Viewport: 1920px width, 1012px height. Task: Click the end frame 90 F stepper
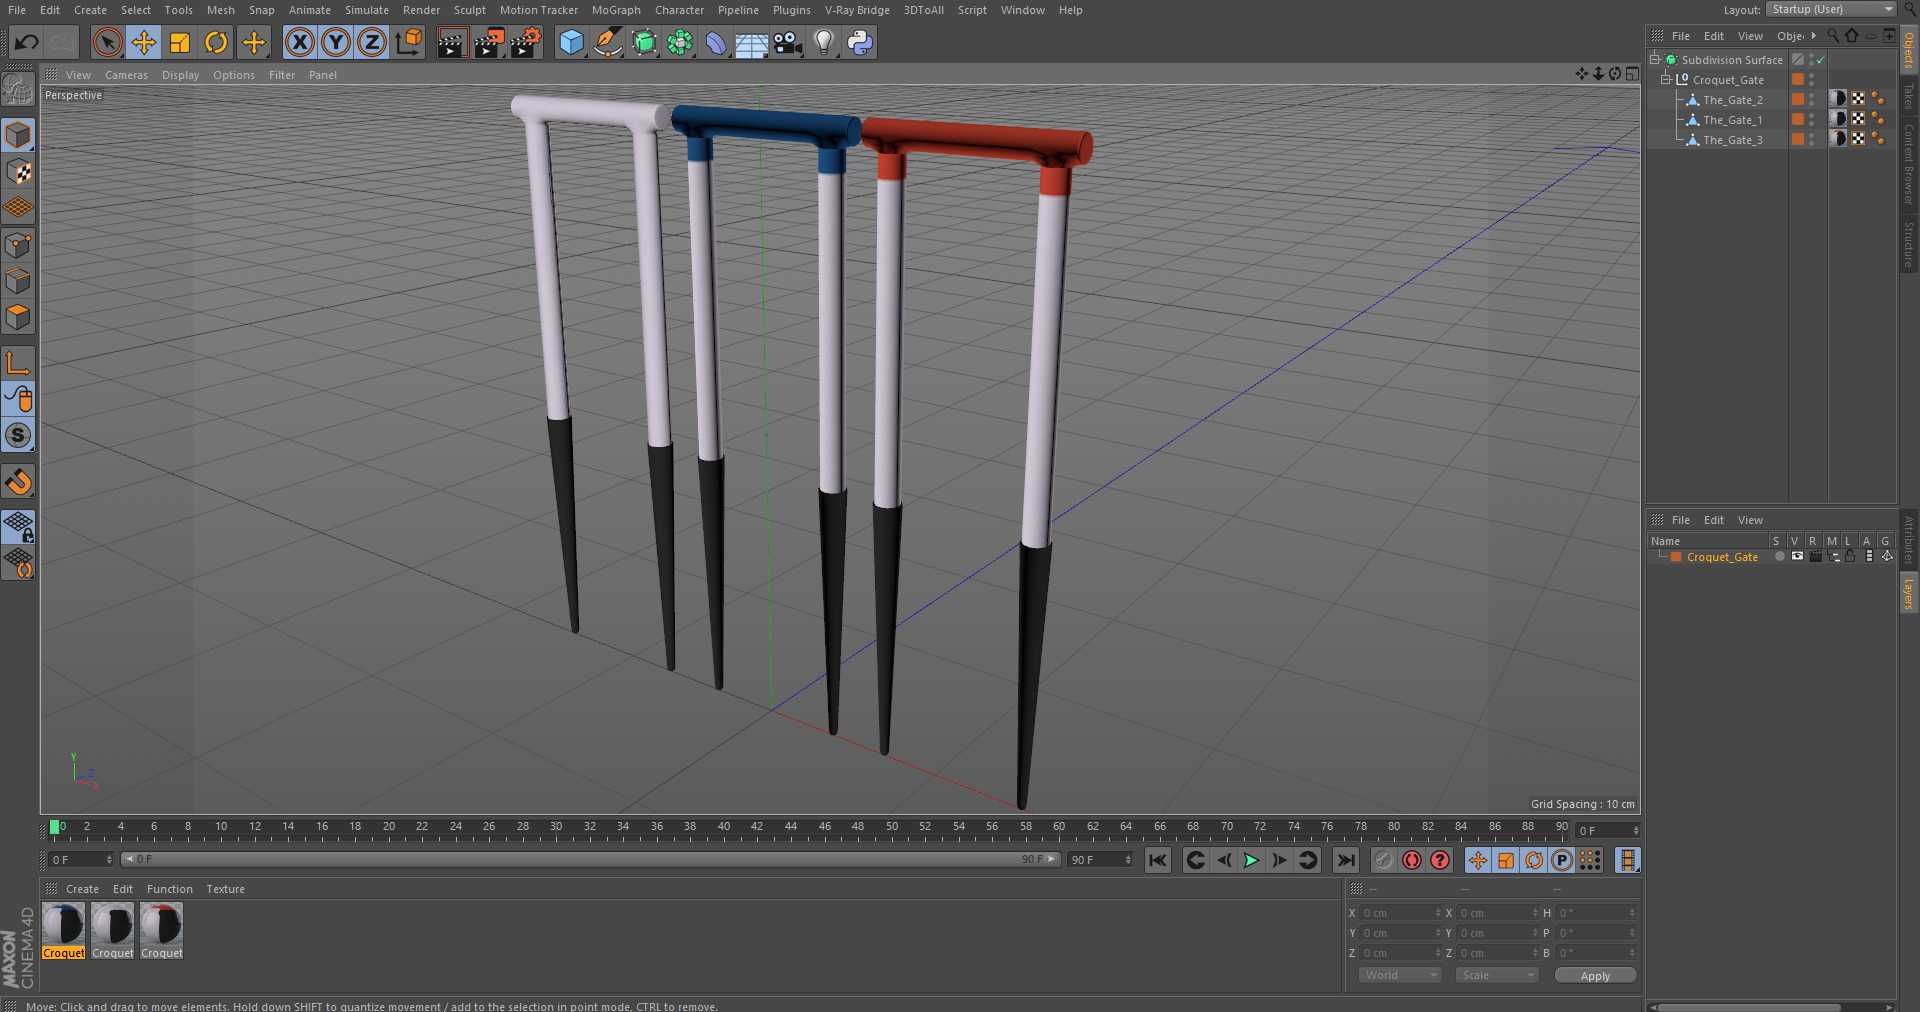[1128, 859]
